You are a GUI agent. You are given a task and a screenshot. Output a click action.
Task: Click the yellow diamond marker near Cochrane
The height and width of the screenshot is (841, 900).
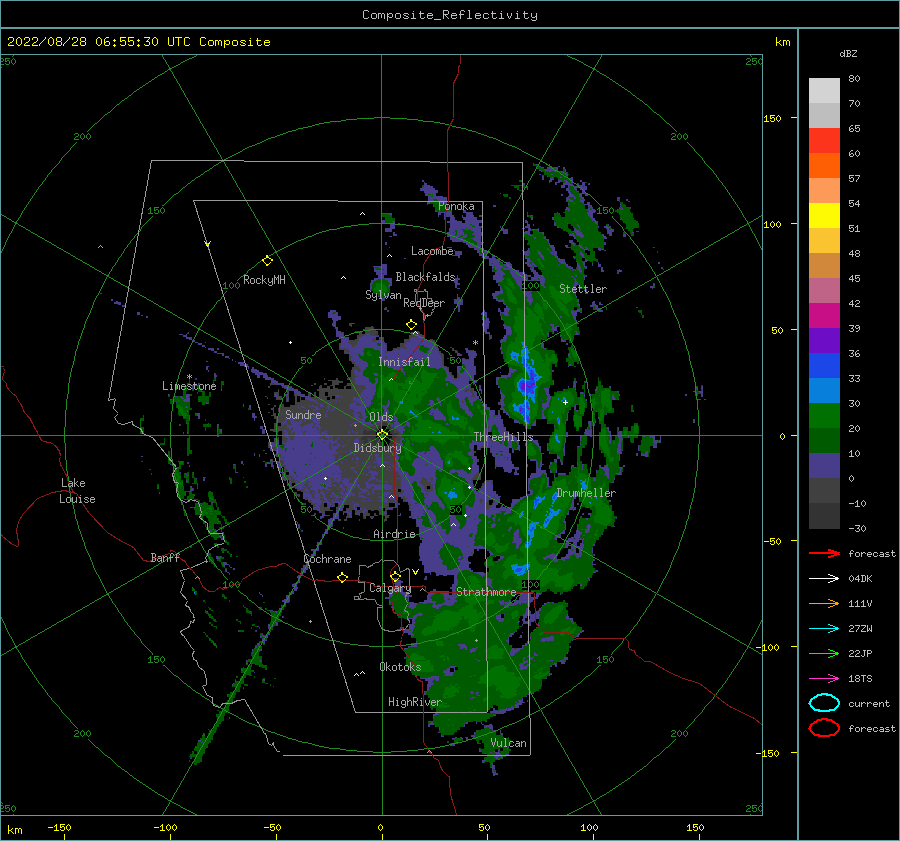point(342,577)
